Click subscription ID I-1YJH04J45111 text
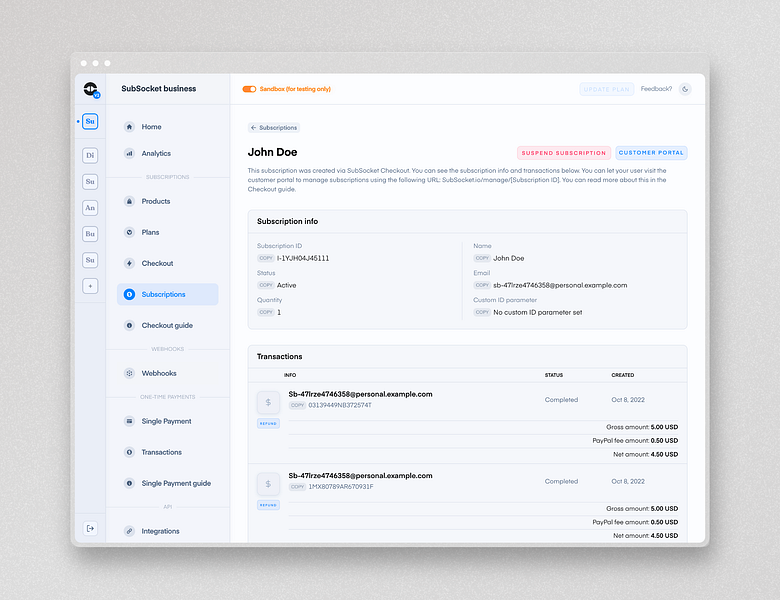 click(x=303, y=258)
